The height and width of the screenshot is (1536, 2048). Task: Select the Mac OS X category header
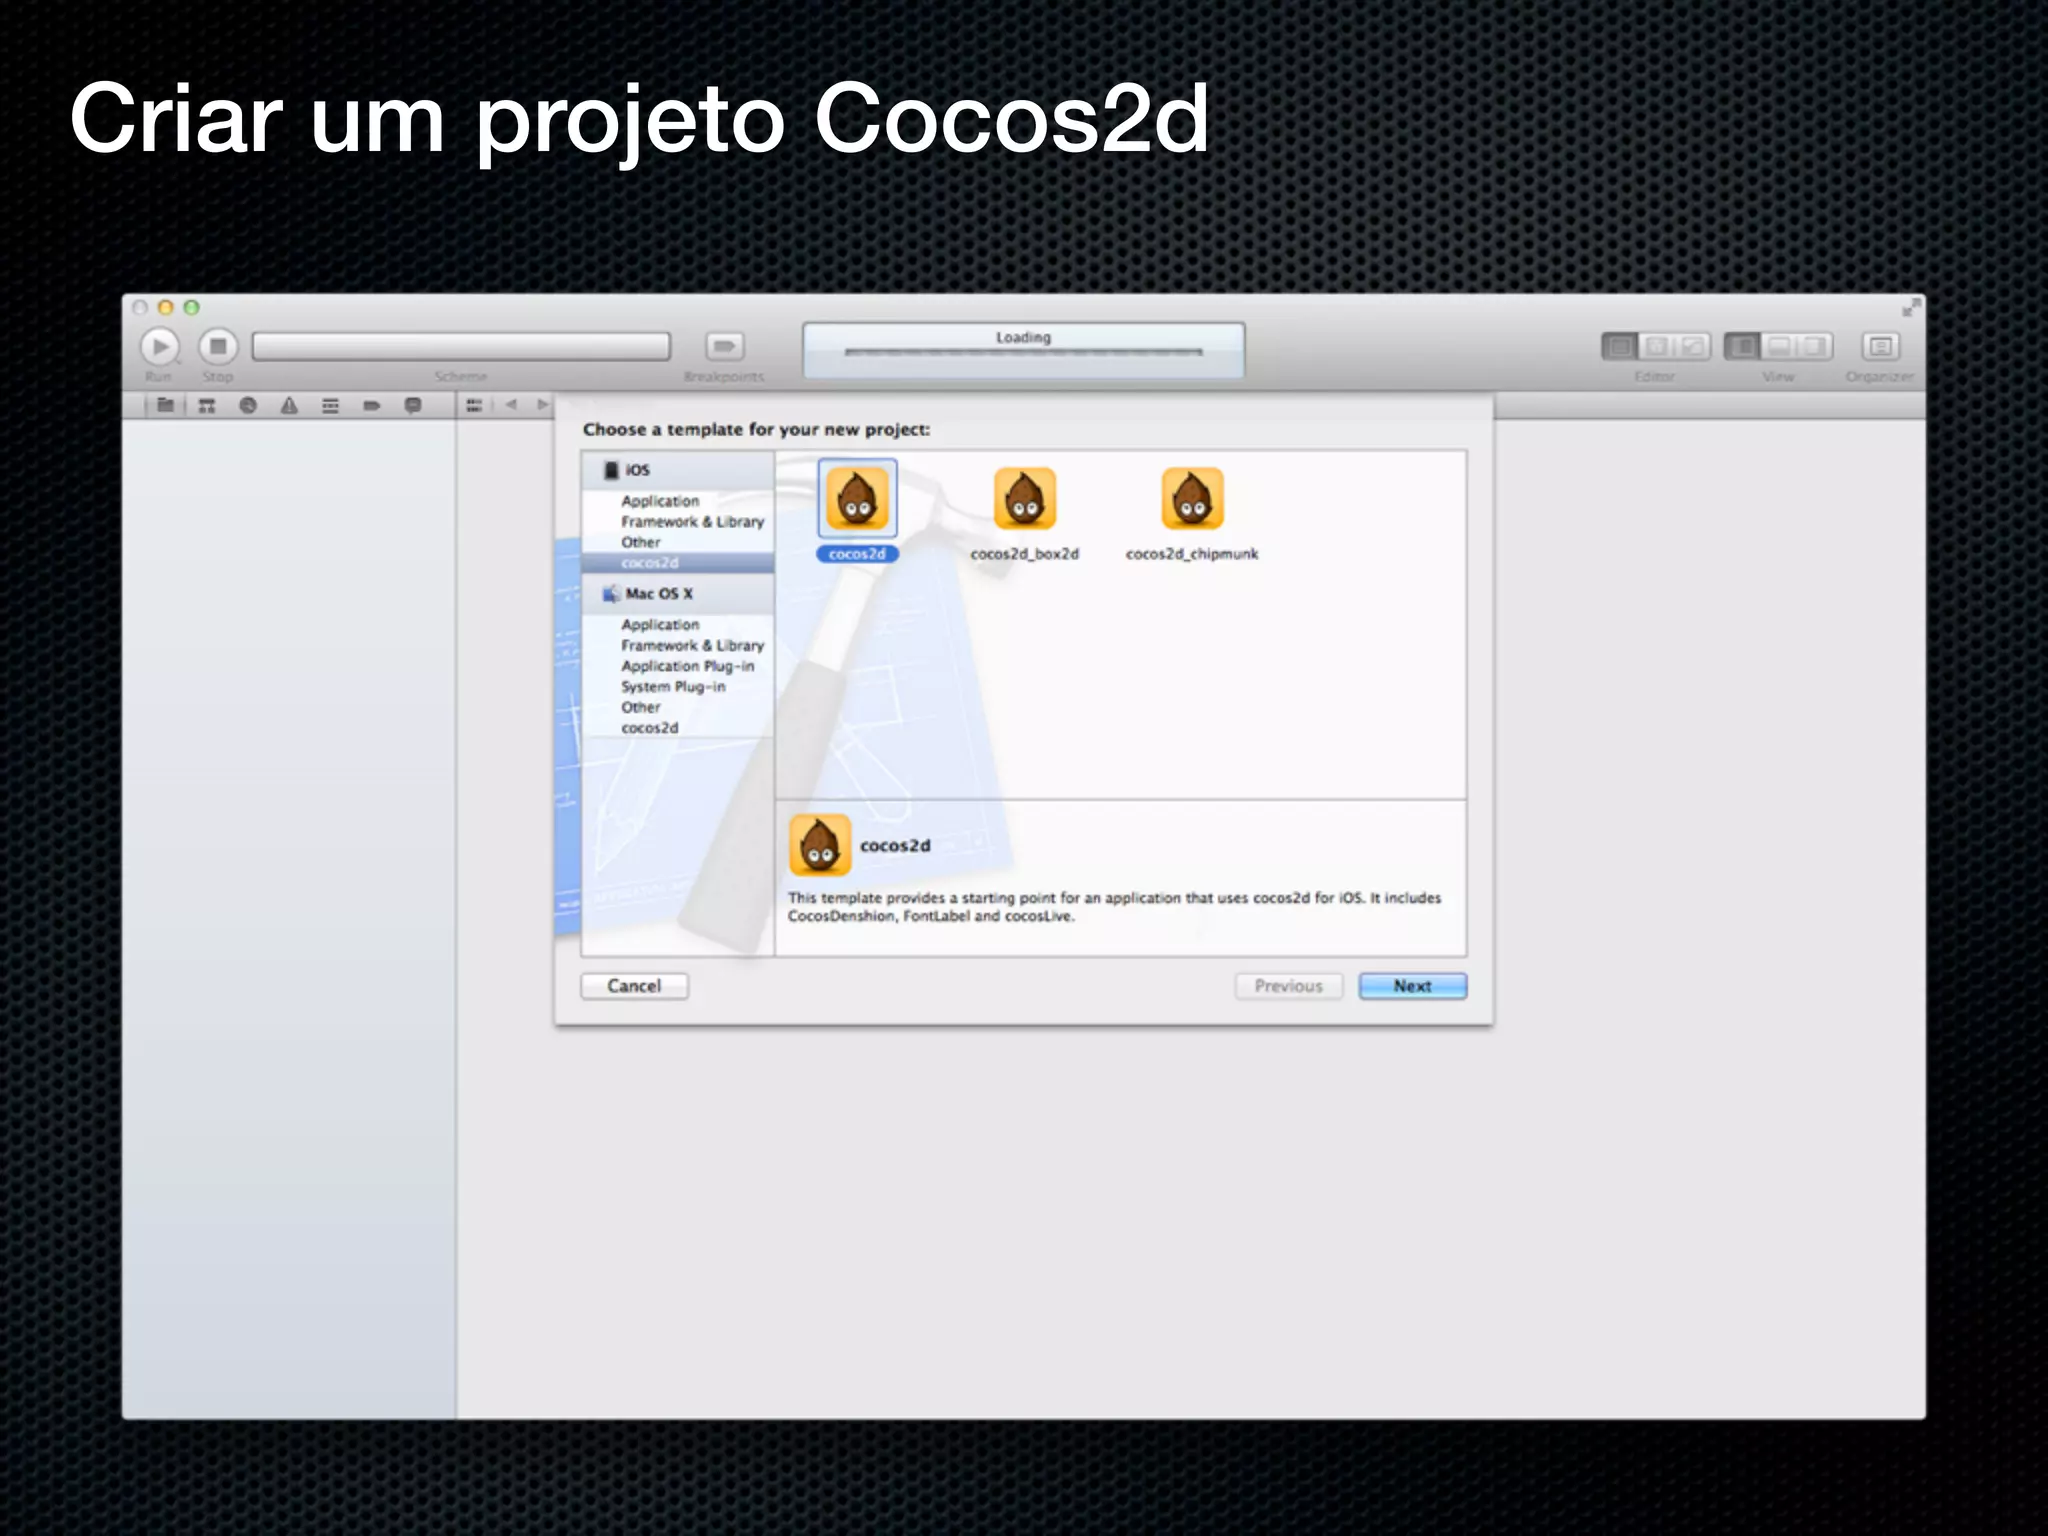678,594
